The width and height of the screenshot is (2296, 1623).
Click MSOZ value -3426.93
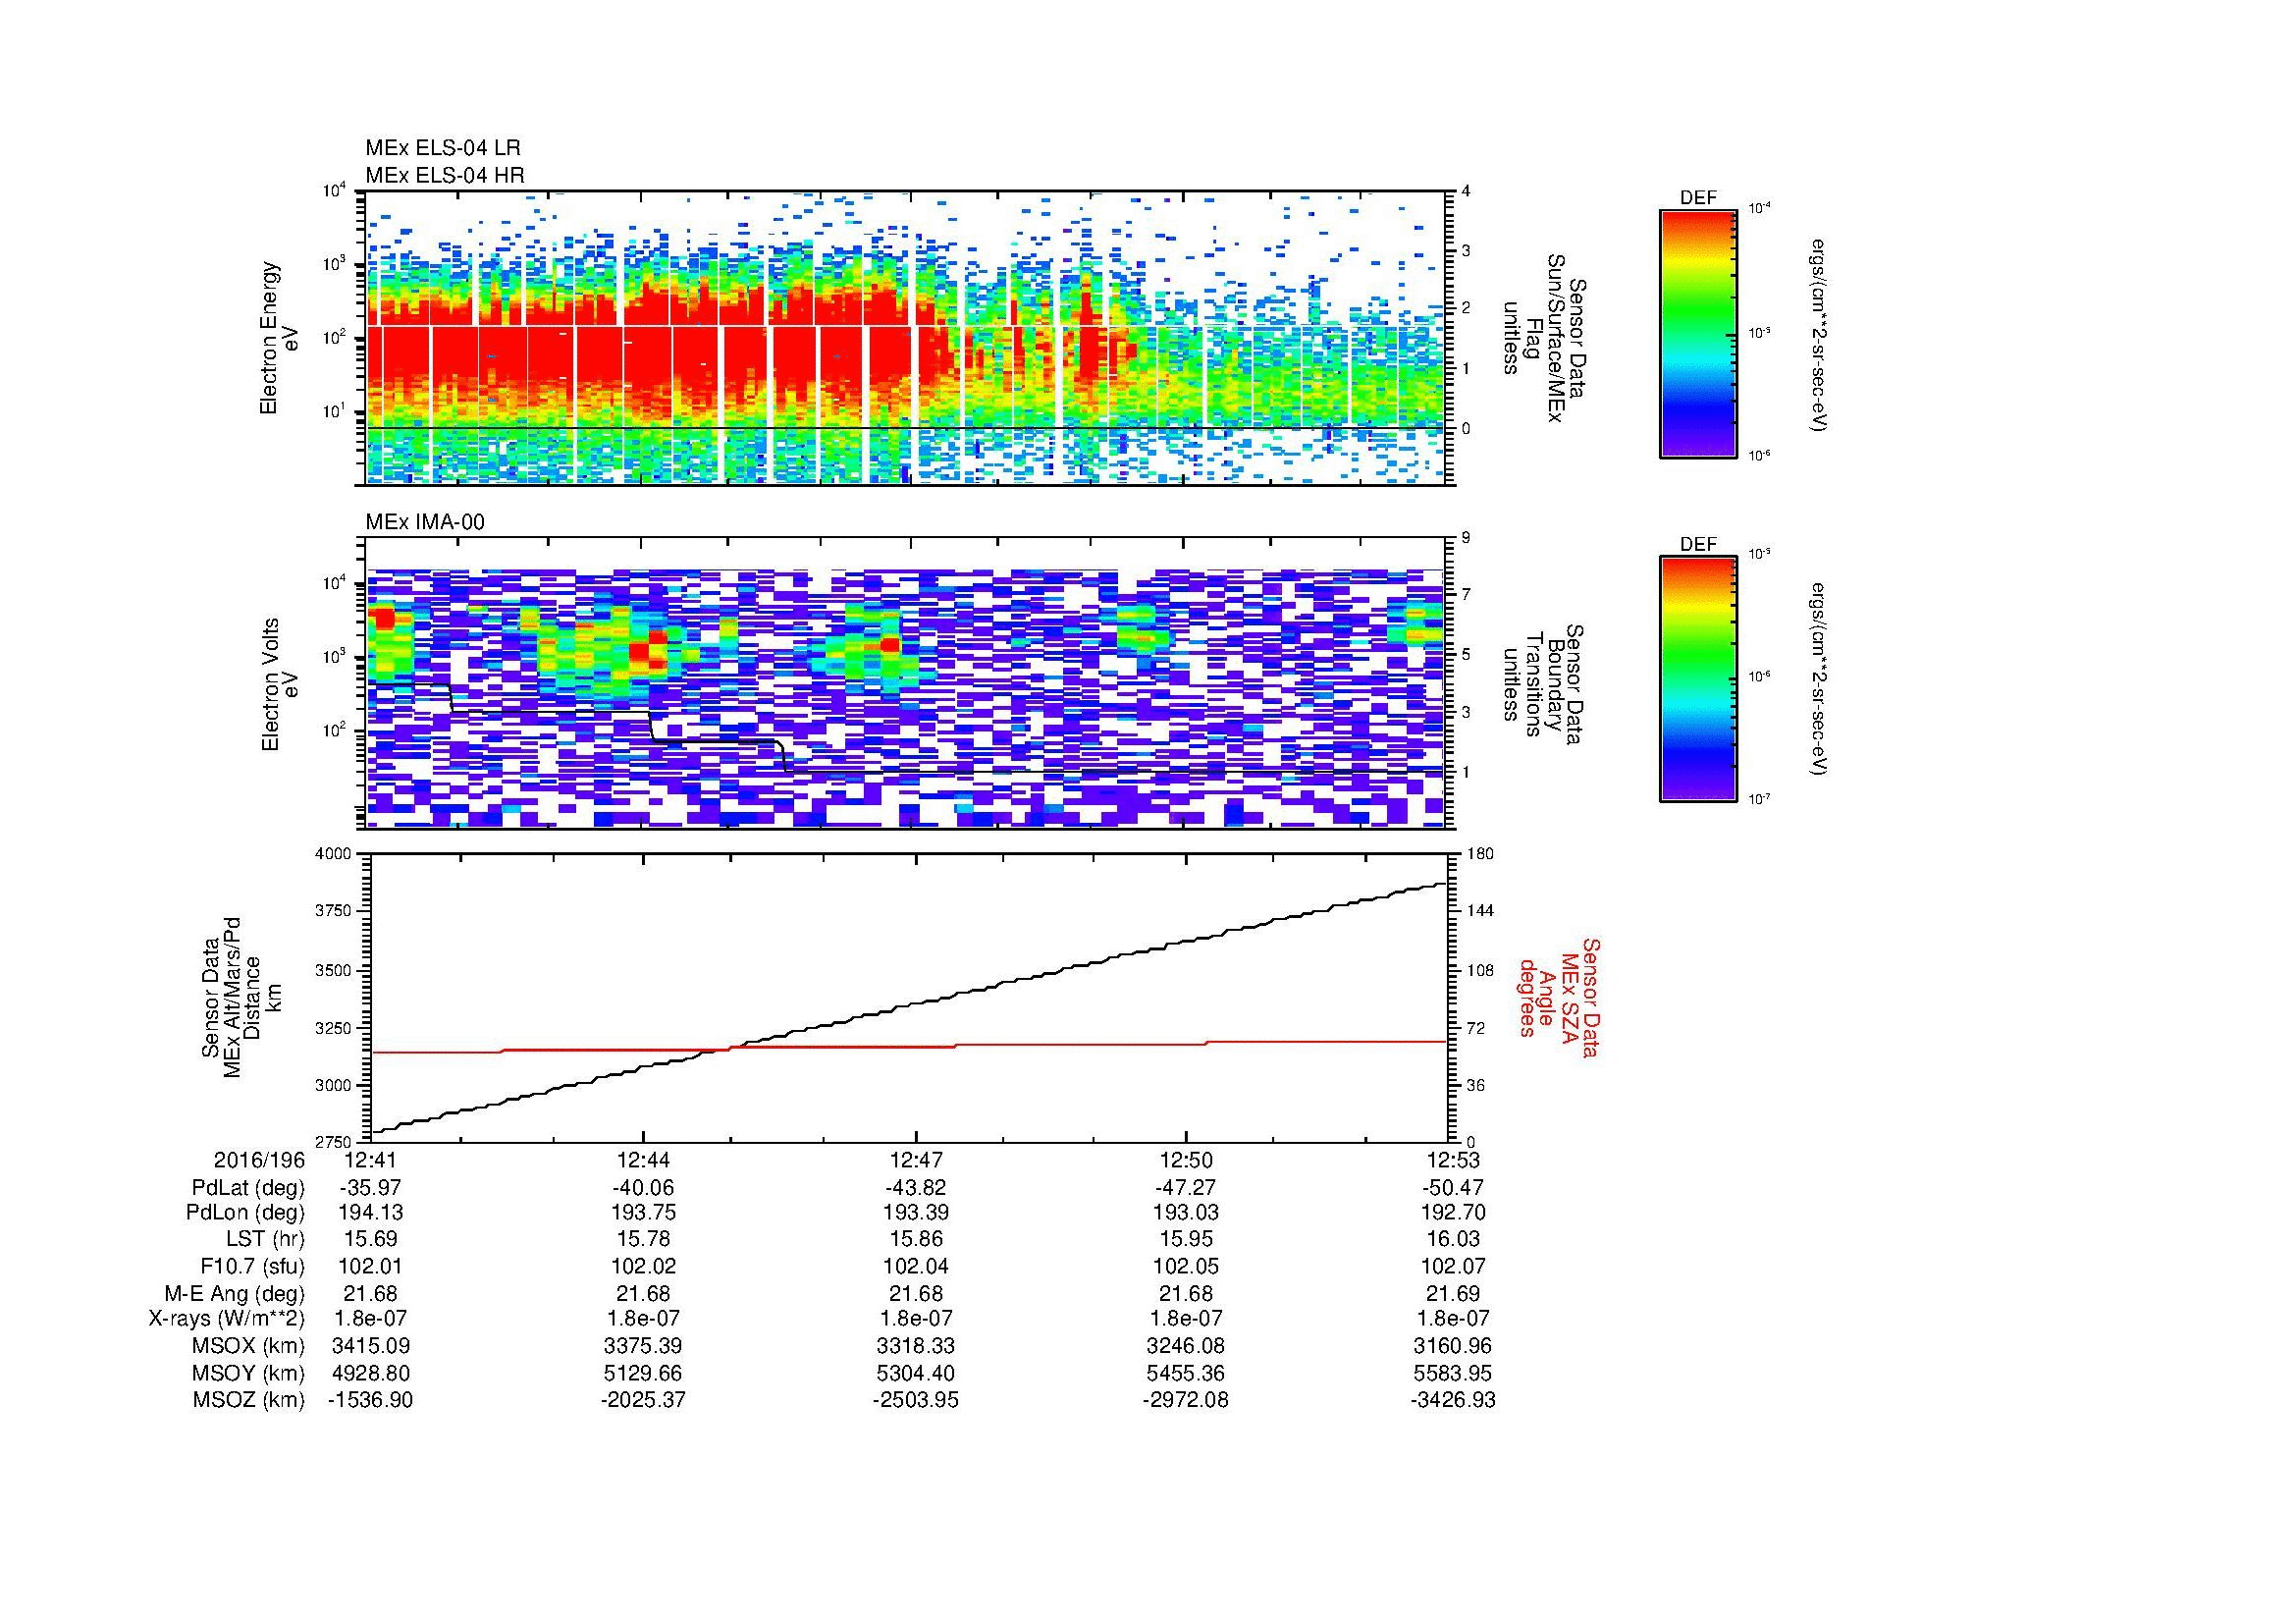click(1452, 1400)
